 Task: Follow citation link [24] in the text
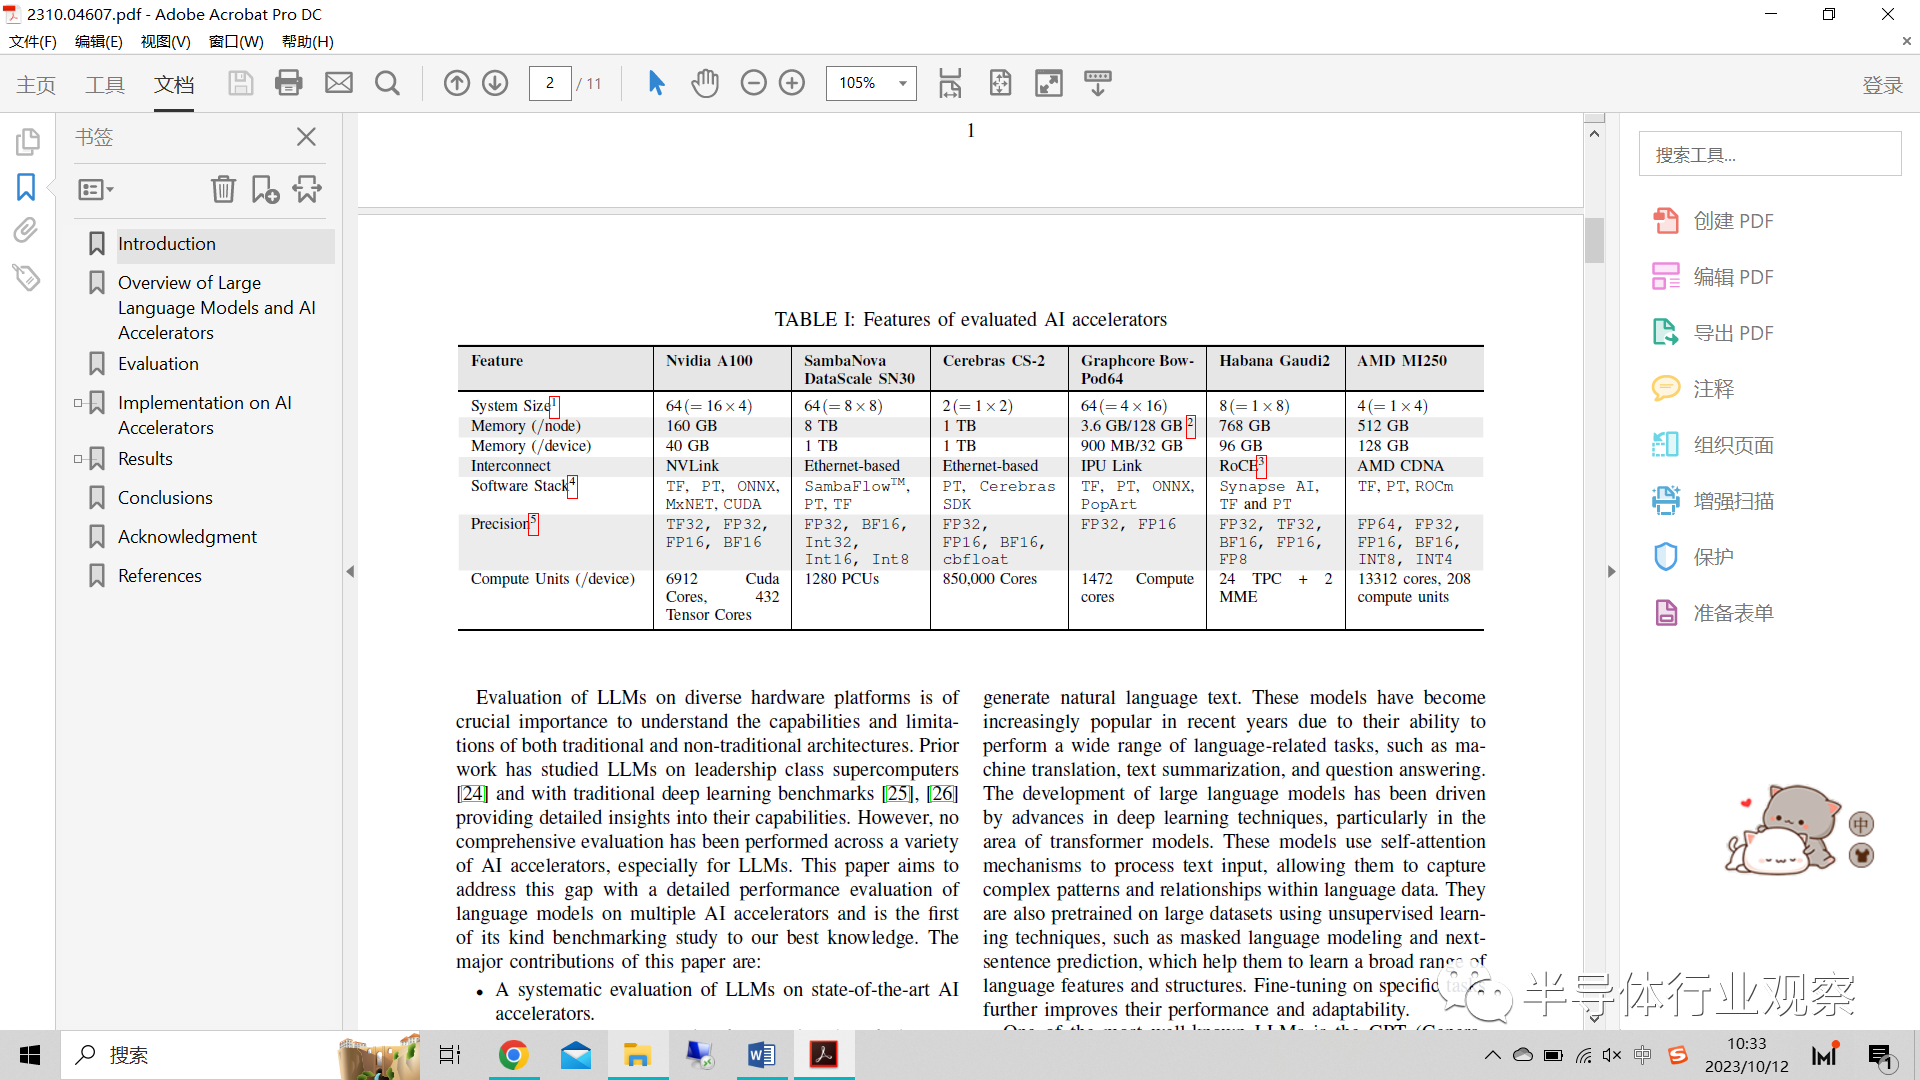pos(472,794)
